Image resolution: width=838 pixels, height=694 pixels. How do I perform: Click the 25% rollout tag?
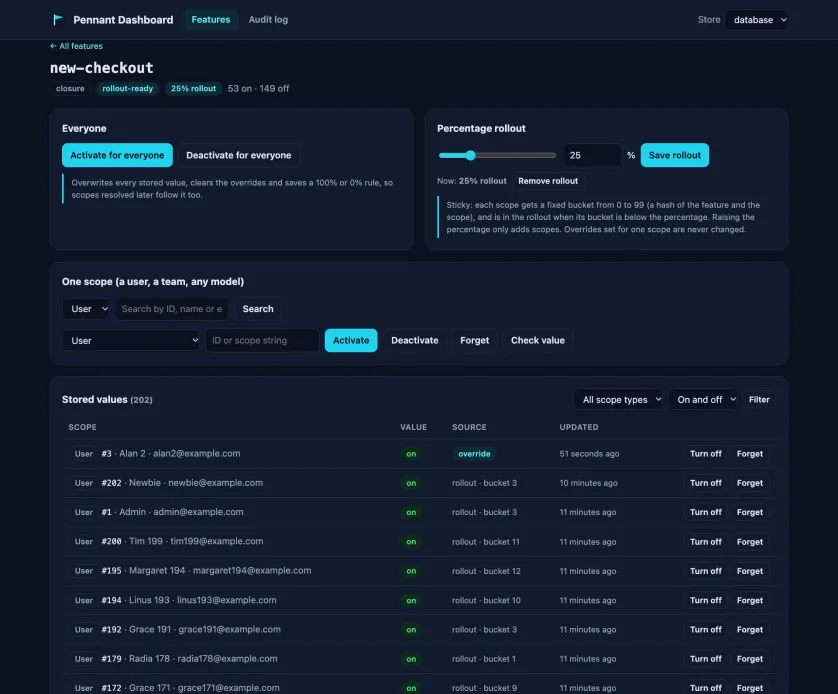pos(193,89)
